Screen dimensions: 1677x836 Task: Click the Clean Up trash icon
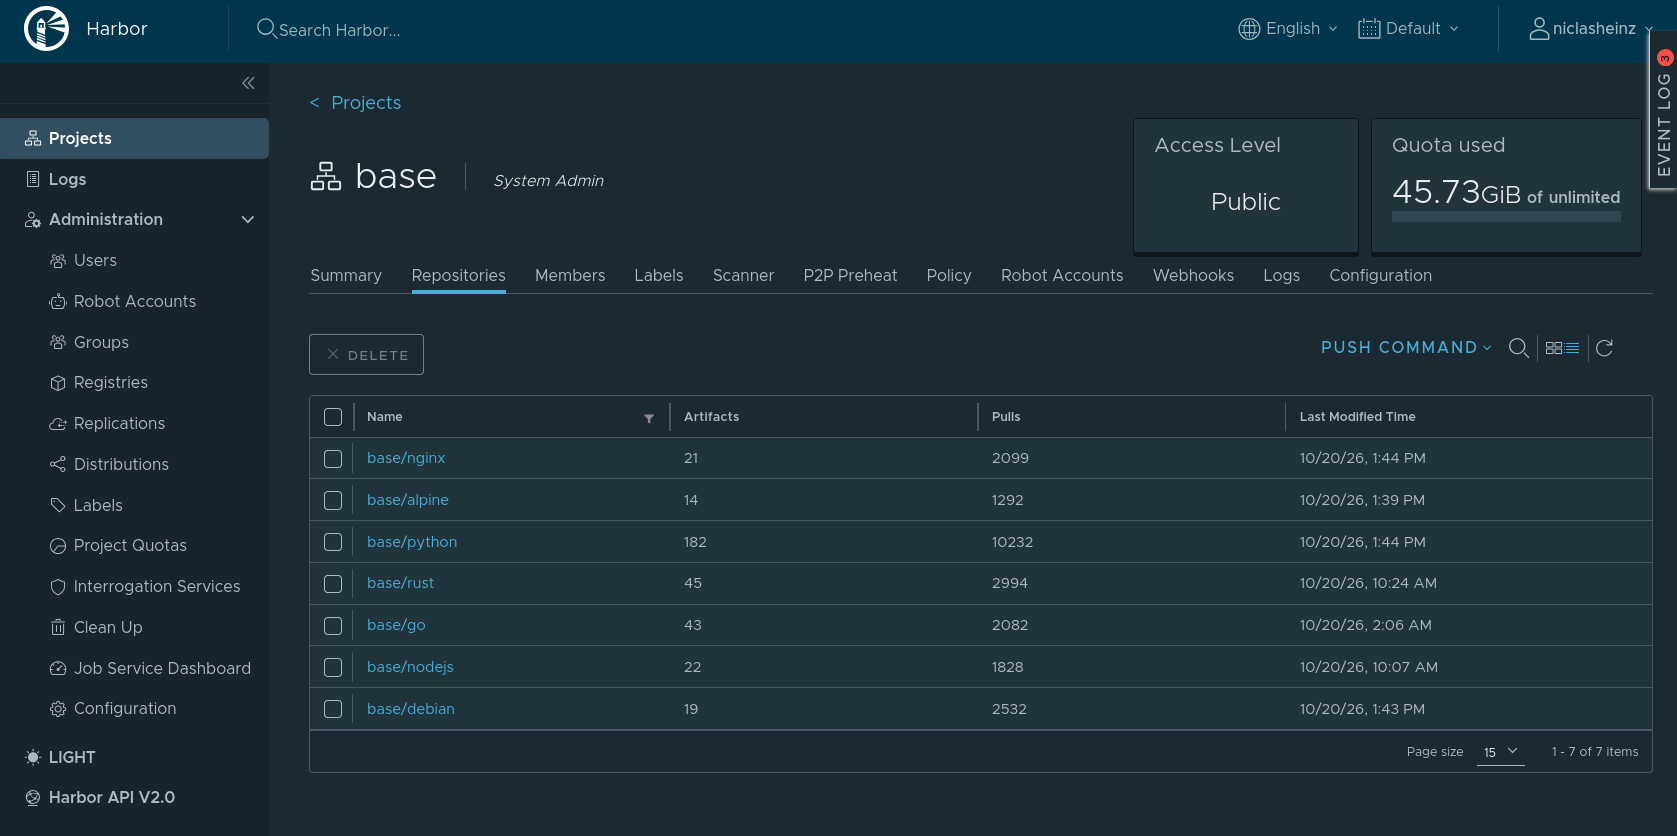coord(58,628)
